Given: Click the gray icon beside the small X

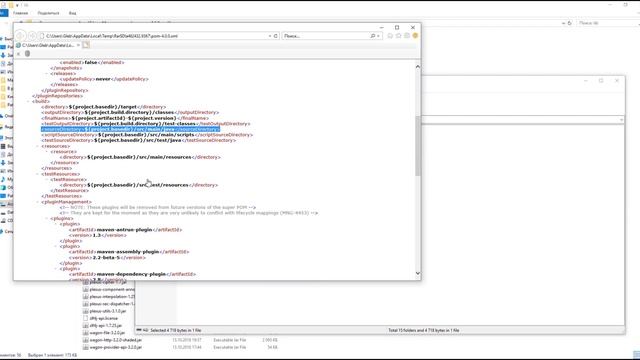Looking at the screenshot, I should click(27, 53).
